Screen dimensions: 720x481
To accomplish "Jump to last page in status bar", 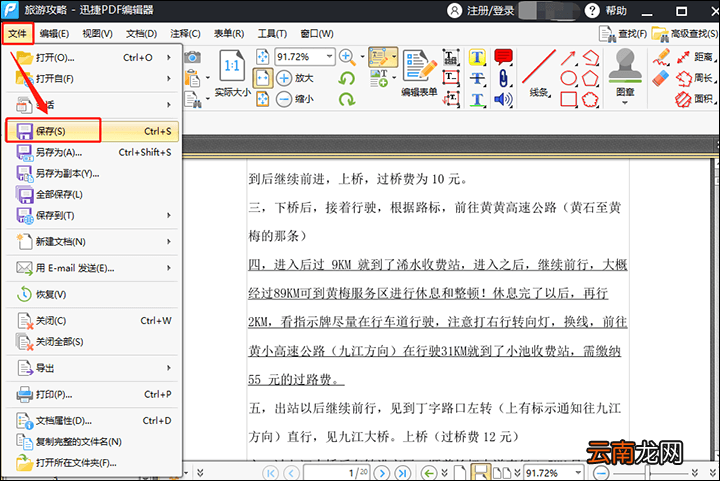I will 403,472.
